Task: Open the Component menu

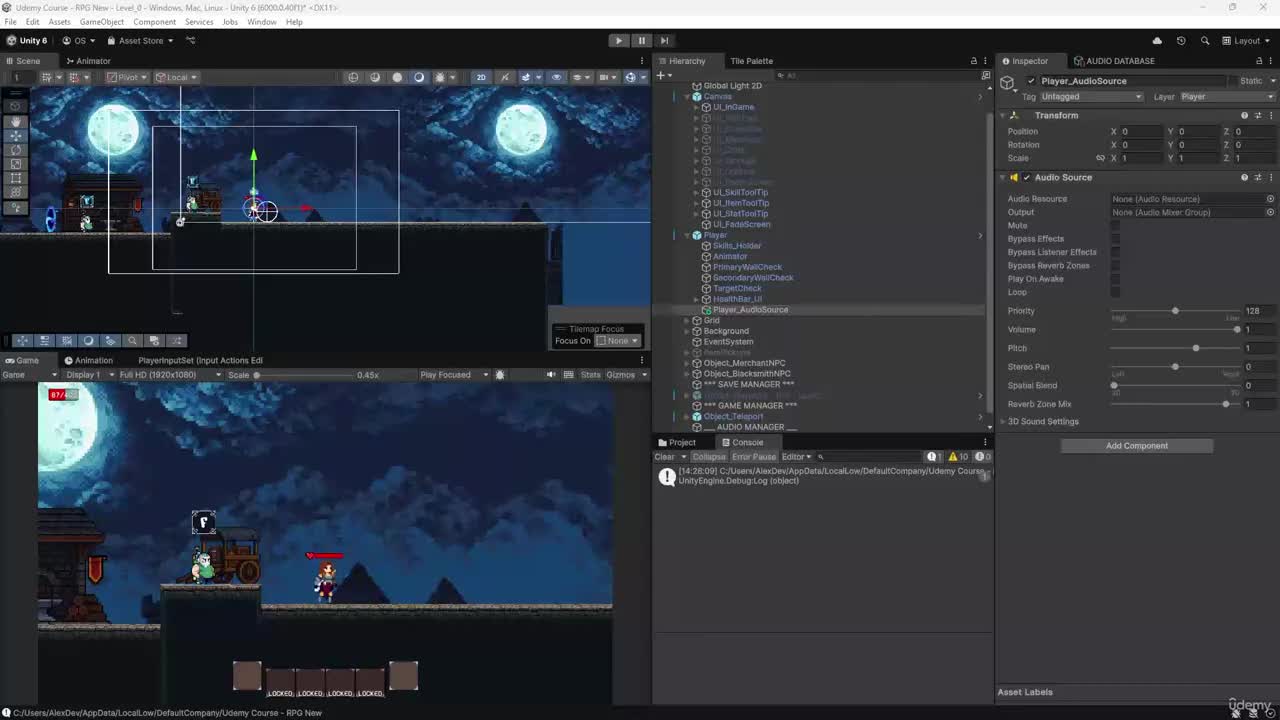Action: click(x=154, y=22)
